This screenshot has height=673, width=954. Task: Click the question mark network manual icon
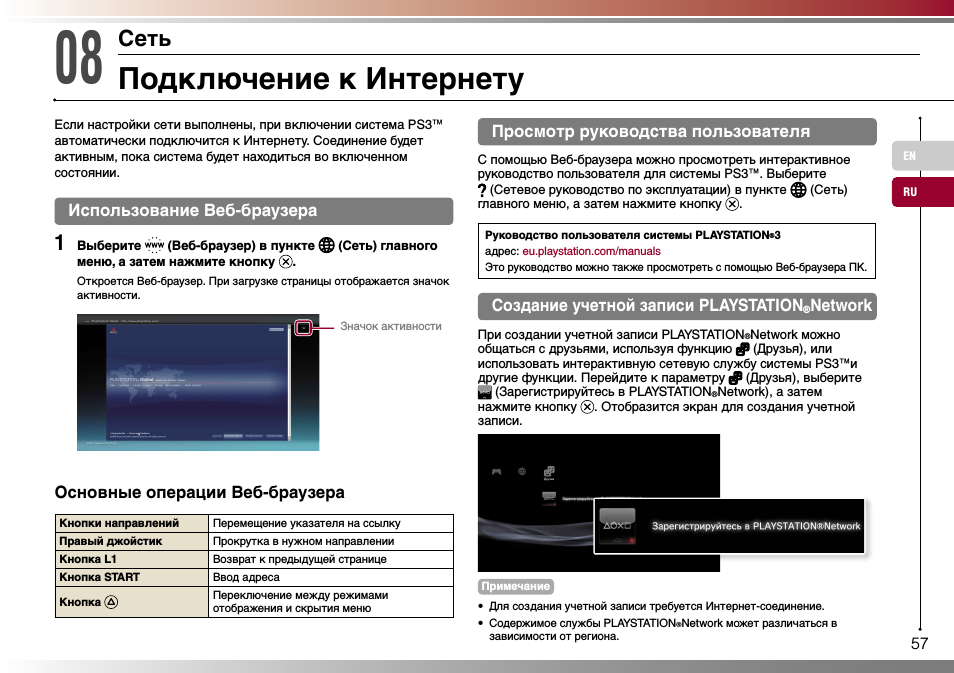click(482, 189)
